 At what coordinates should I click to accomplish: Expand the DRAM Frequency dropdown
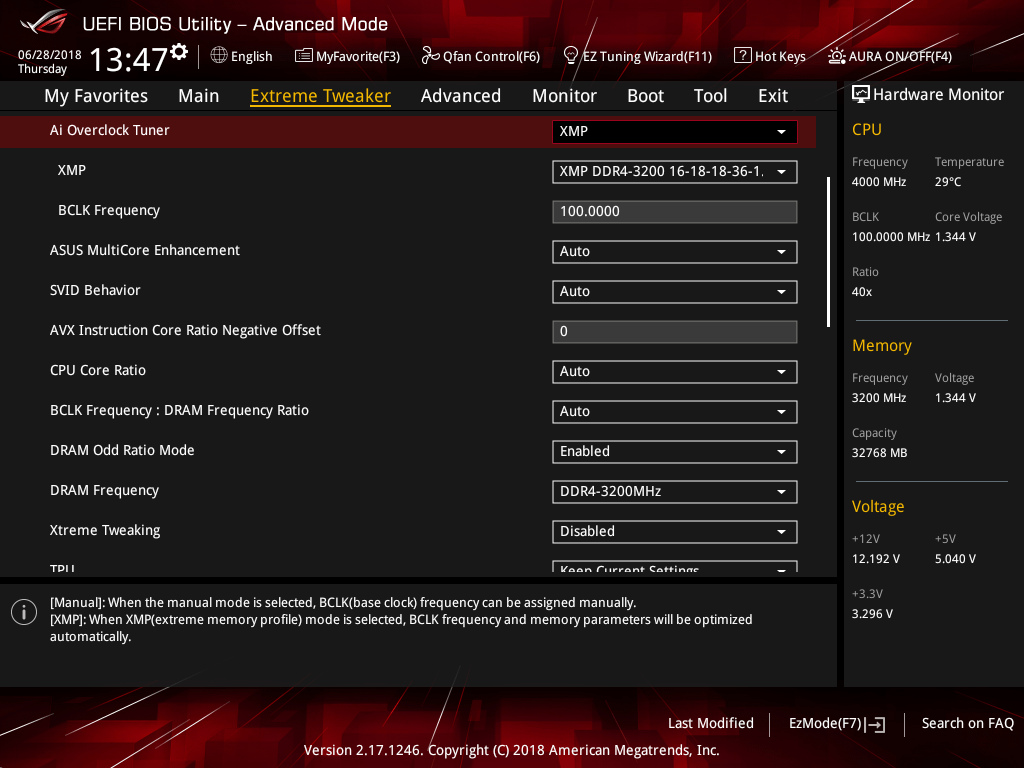point(675,491)
